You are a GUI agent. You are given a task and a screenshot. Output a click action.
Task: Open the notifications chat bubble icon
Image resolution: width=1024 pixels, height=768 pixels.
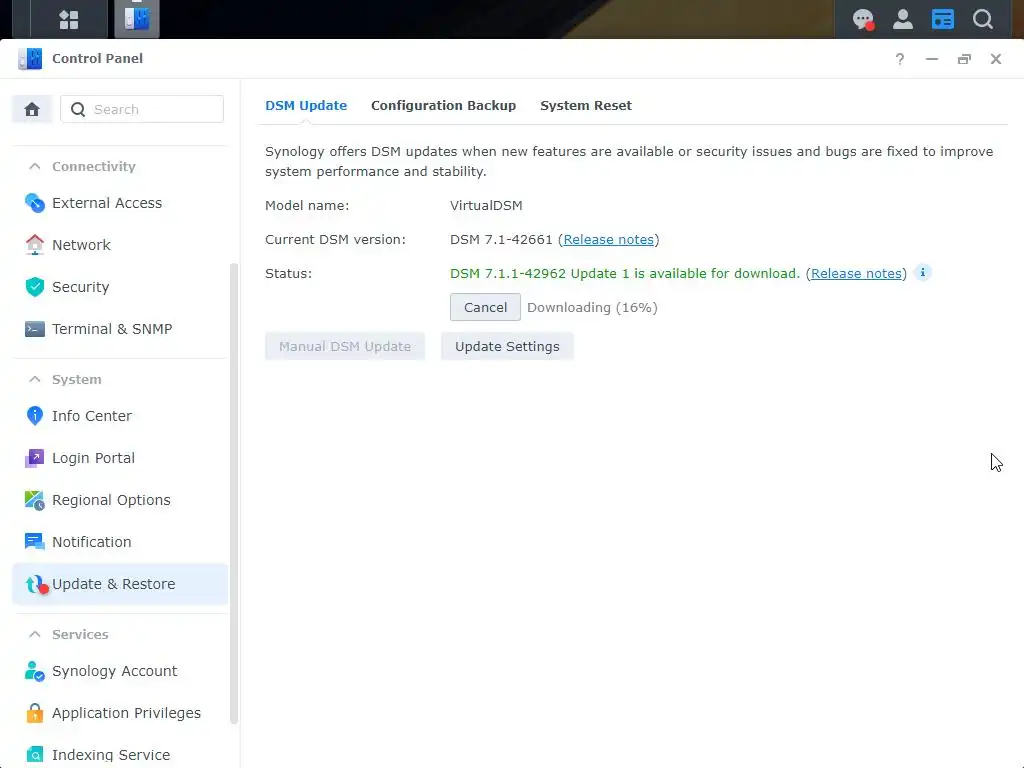(x=863, y=20)
